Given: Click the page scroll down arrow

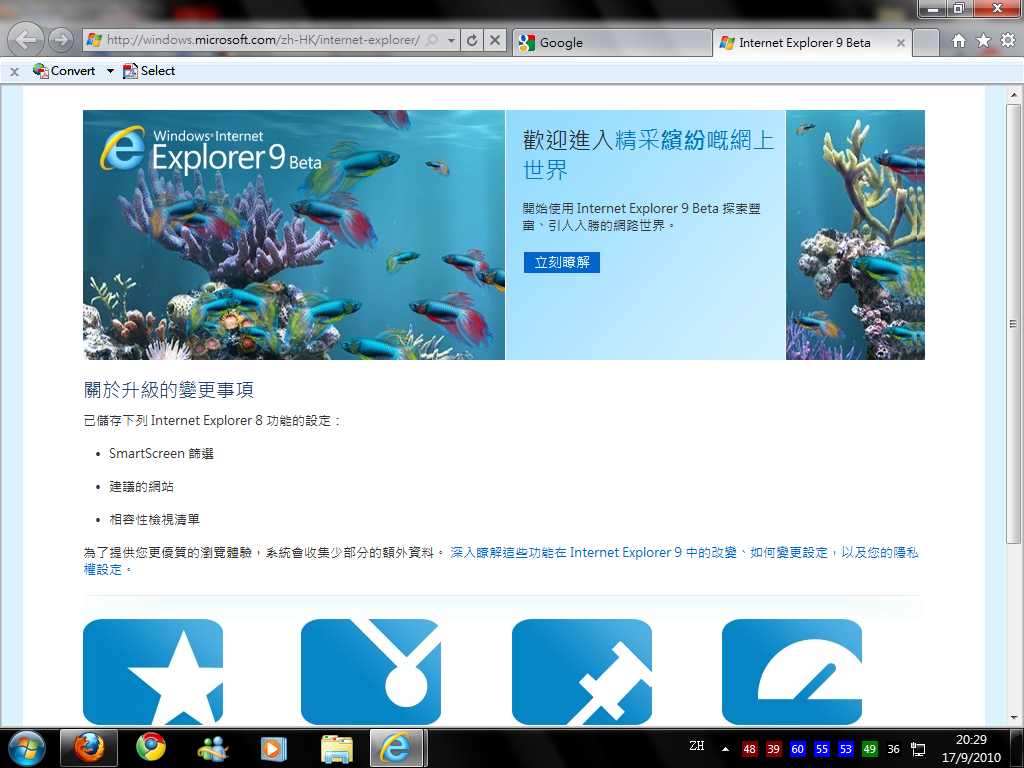Looking at the screenshot, I should pos(1014,718).
